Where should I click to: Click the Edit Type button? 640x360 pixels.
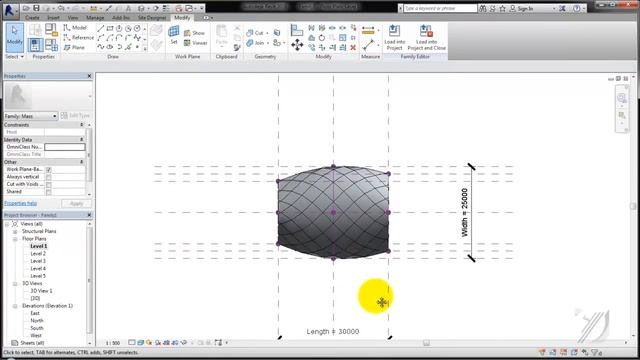[x=76, y=116]
